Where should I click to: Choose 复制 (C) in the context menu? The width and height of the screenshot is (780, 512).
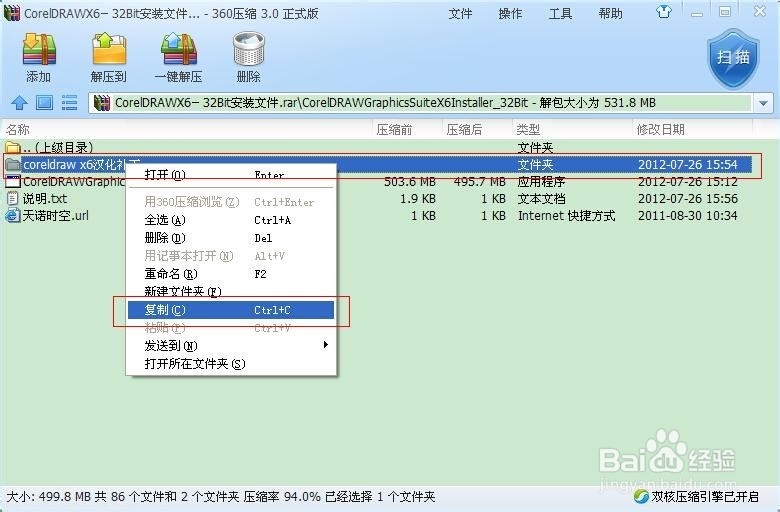231,309
